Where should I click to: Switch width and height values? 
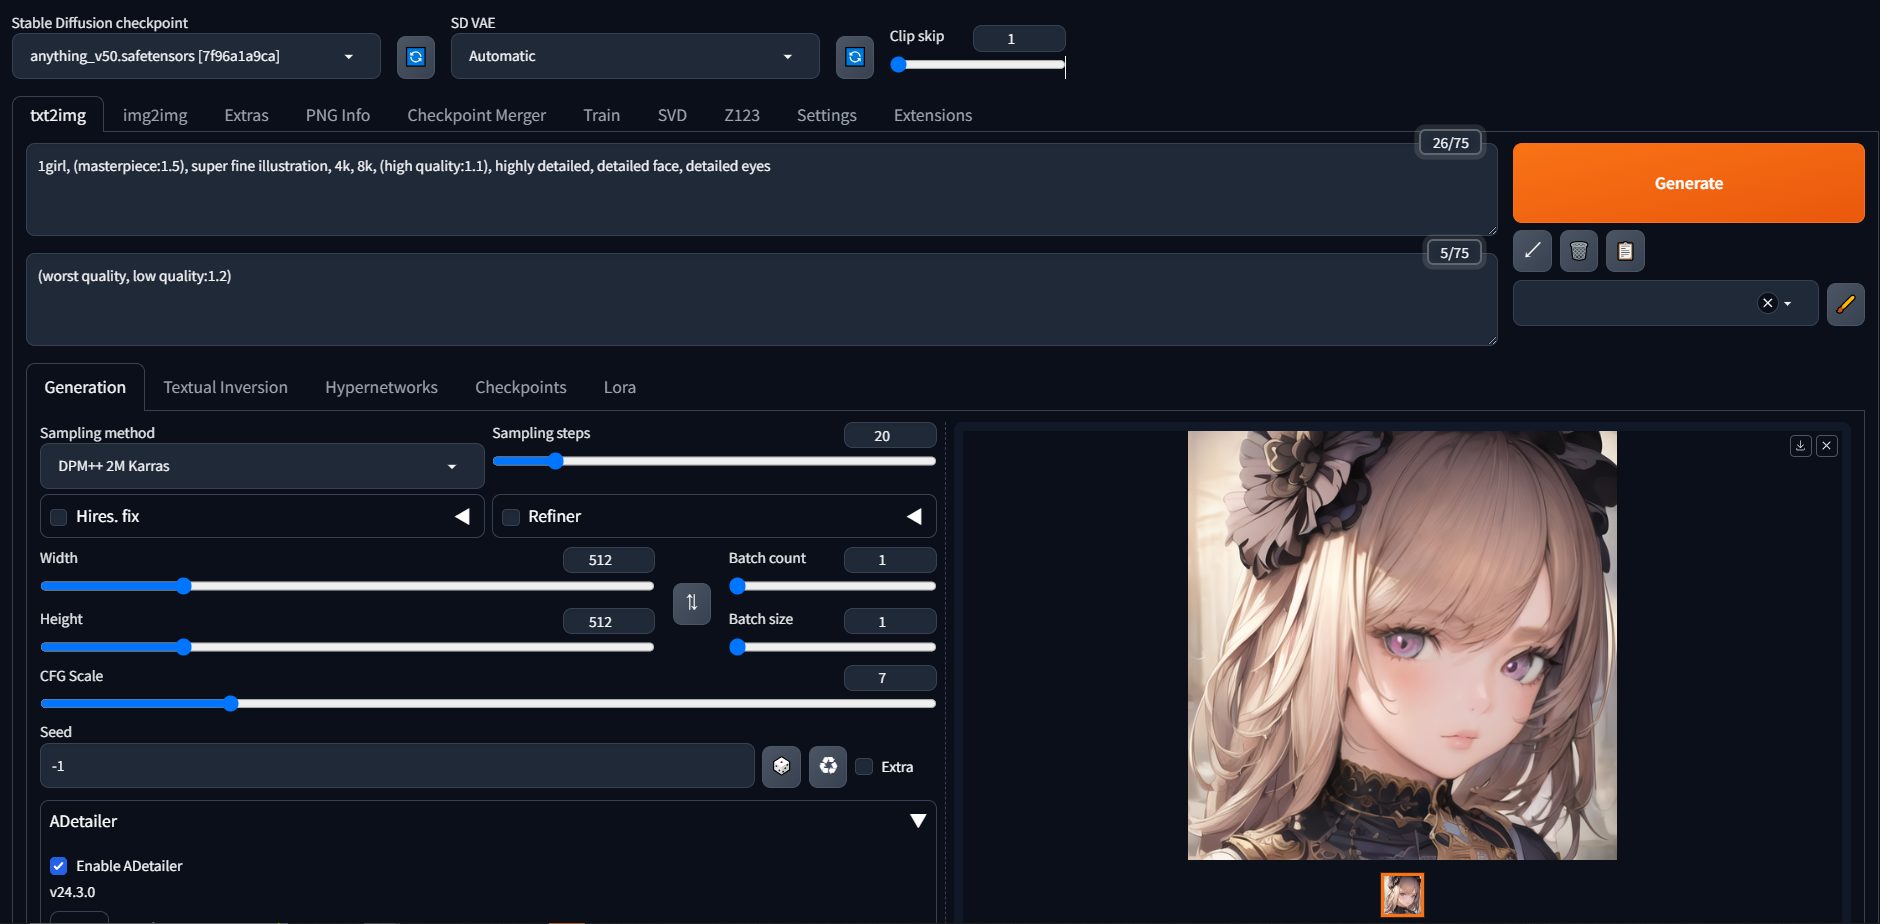point(691,603)
